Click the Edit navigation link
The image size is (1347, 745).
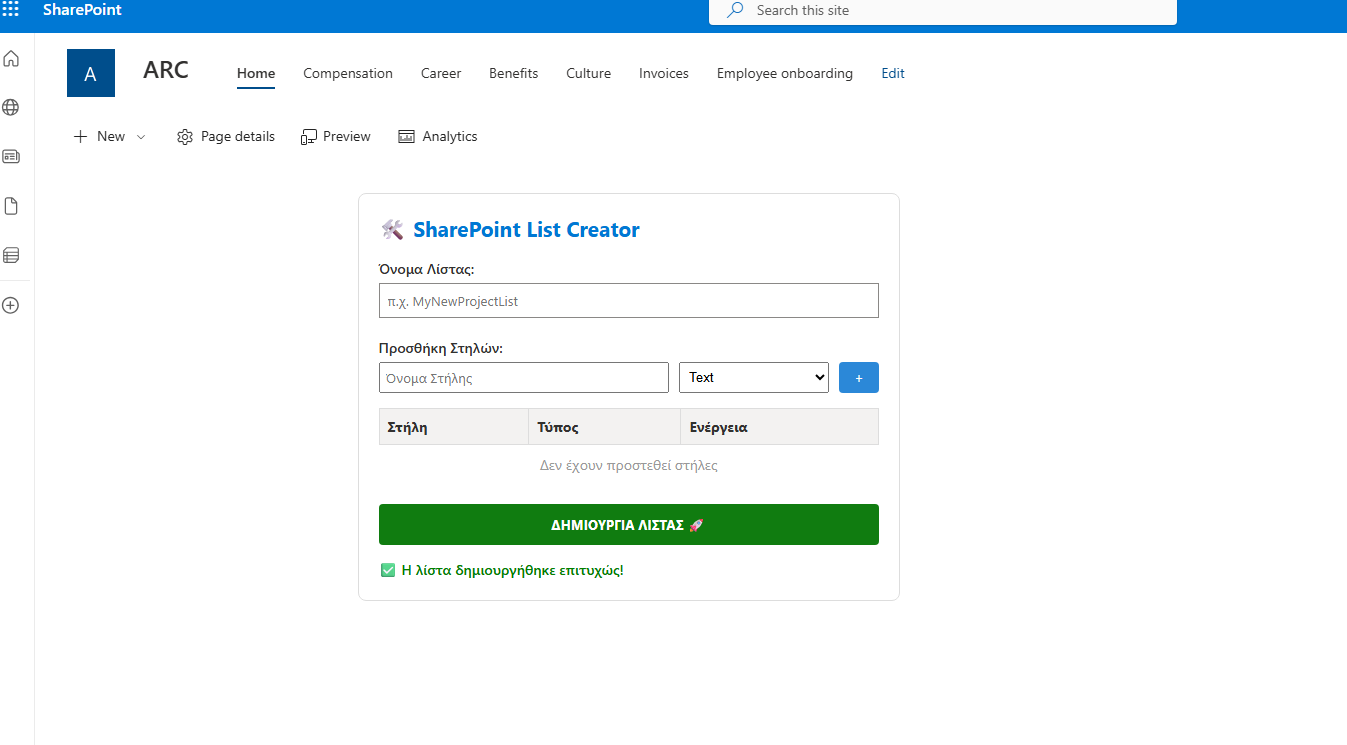click(892, 73)
